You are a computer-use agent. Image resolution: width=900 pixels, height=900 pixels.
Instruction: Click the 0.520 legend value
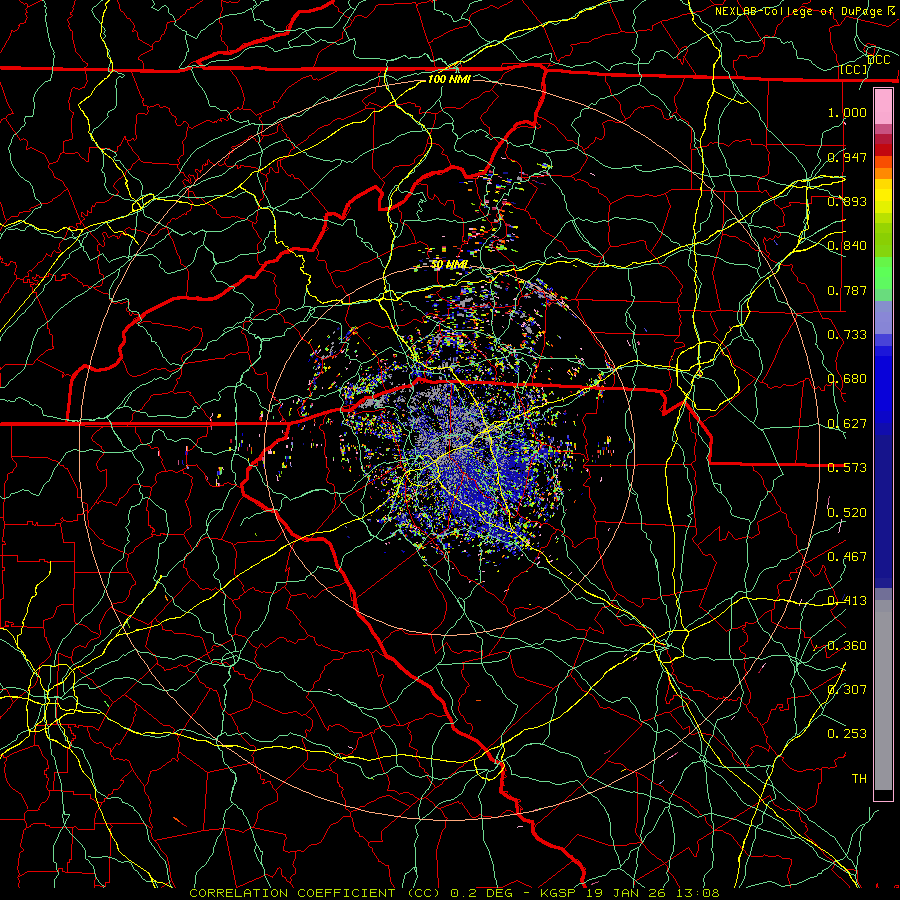(847, 513)
